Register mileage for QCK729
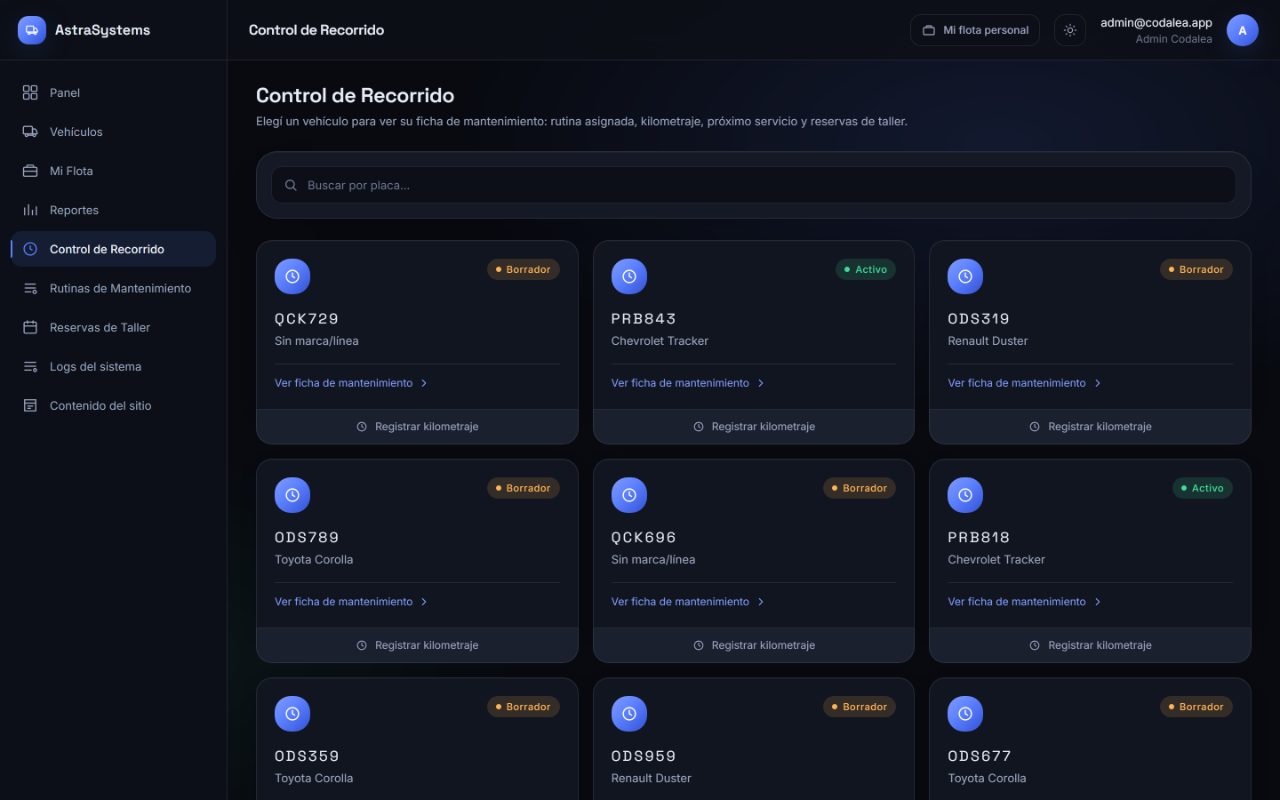This screenshot has height=800, width=1280. coord(417,426)
